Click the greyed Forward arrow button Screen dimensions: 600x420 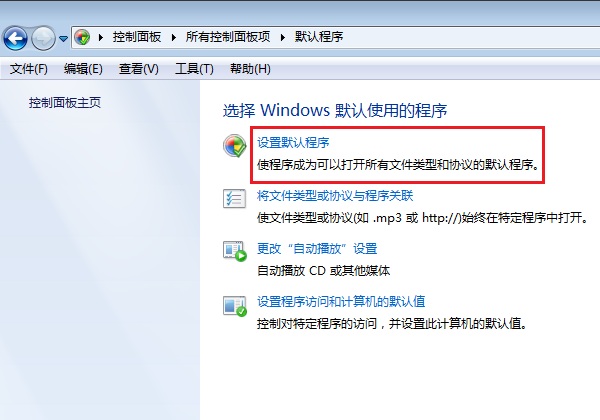click(43, 38)
